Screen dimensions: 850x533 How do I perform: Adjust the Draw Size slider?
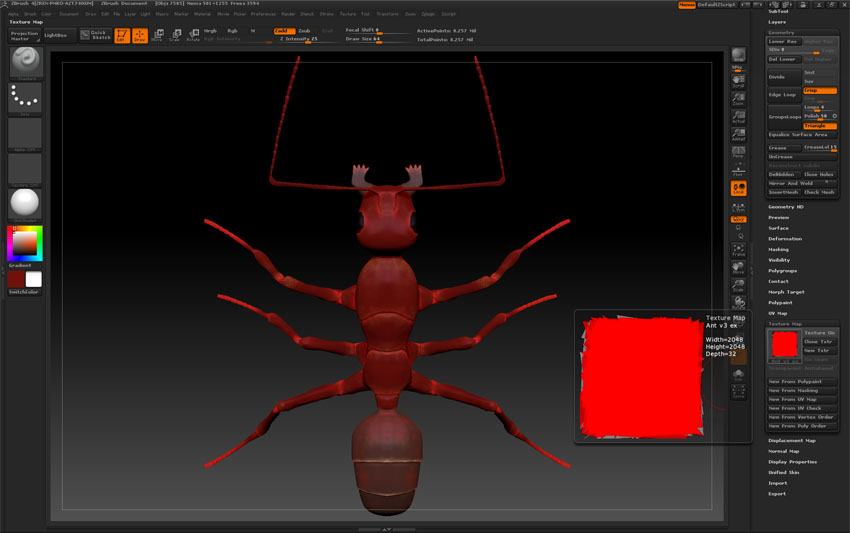377,39
